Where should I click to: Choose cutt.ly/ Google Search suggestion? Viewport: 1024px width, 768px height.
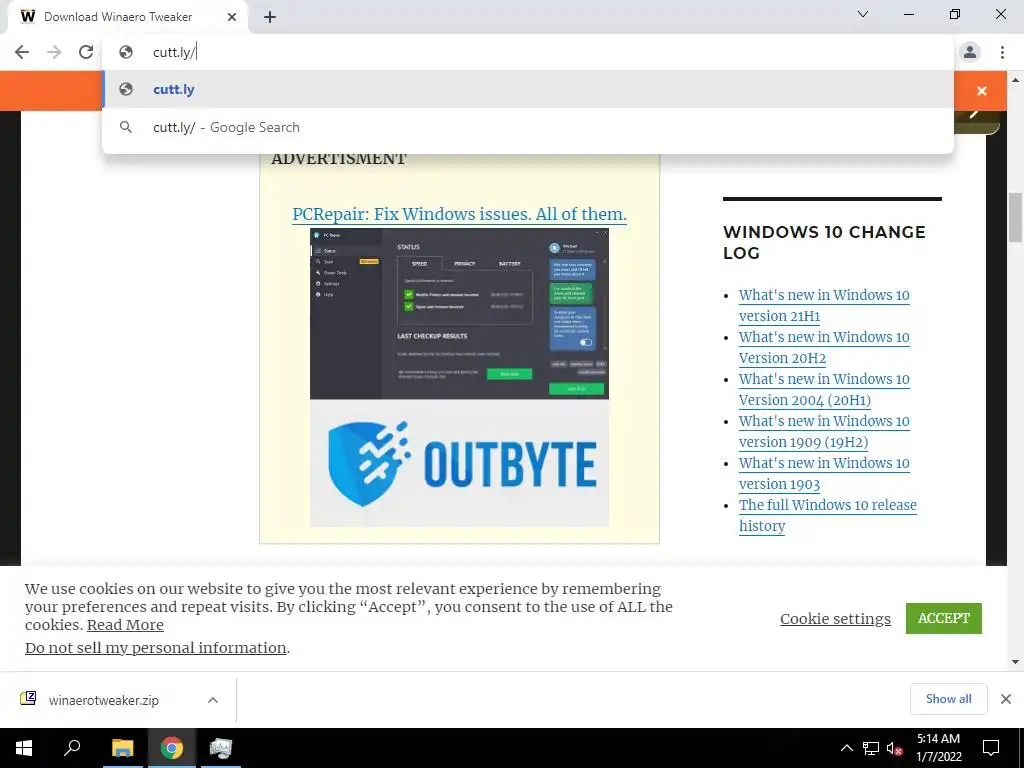528,127
